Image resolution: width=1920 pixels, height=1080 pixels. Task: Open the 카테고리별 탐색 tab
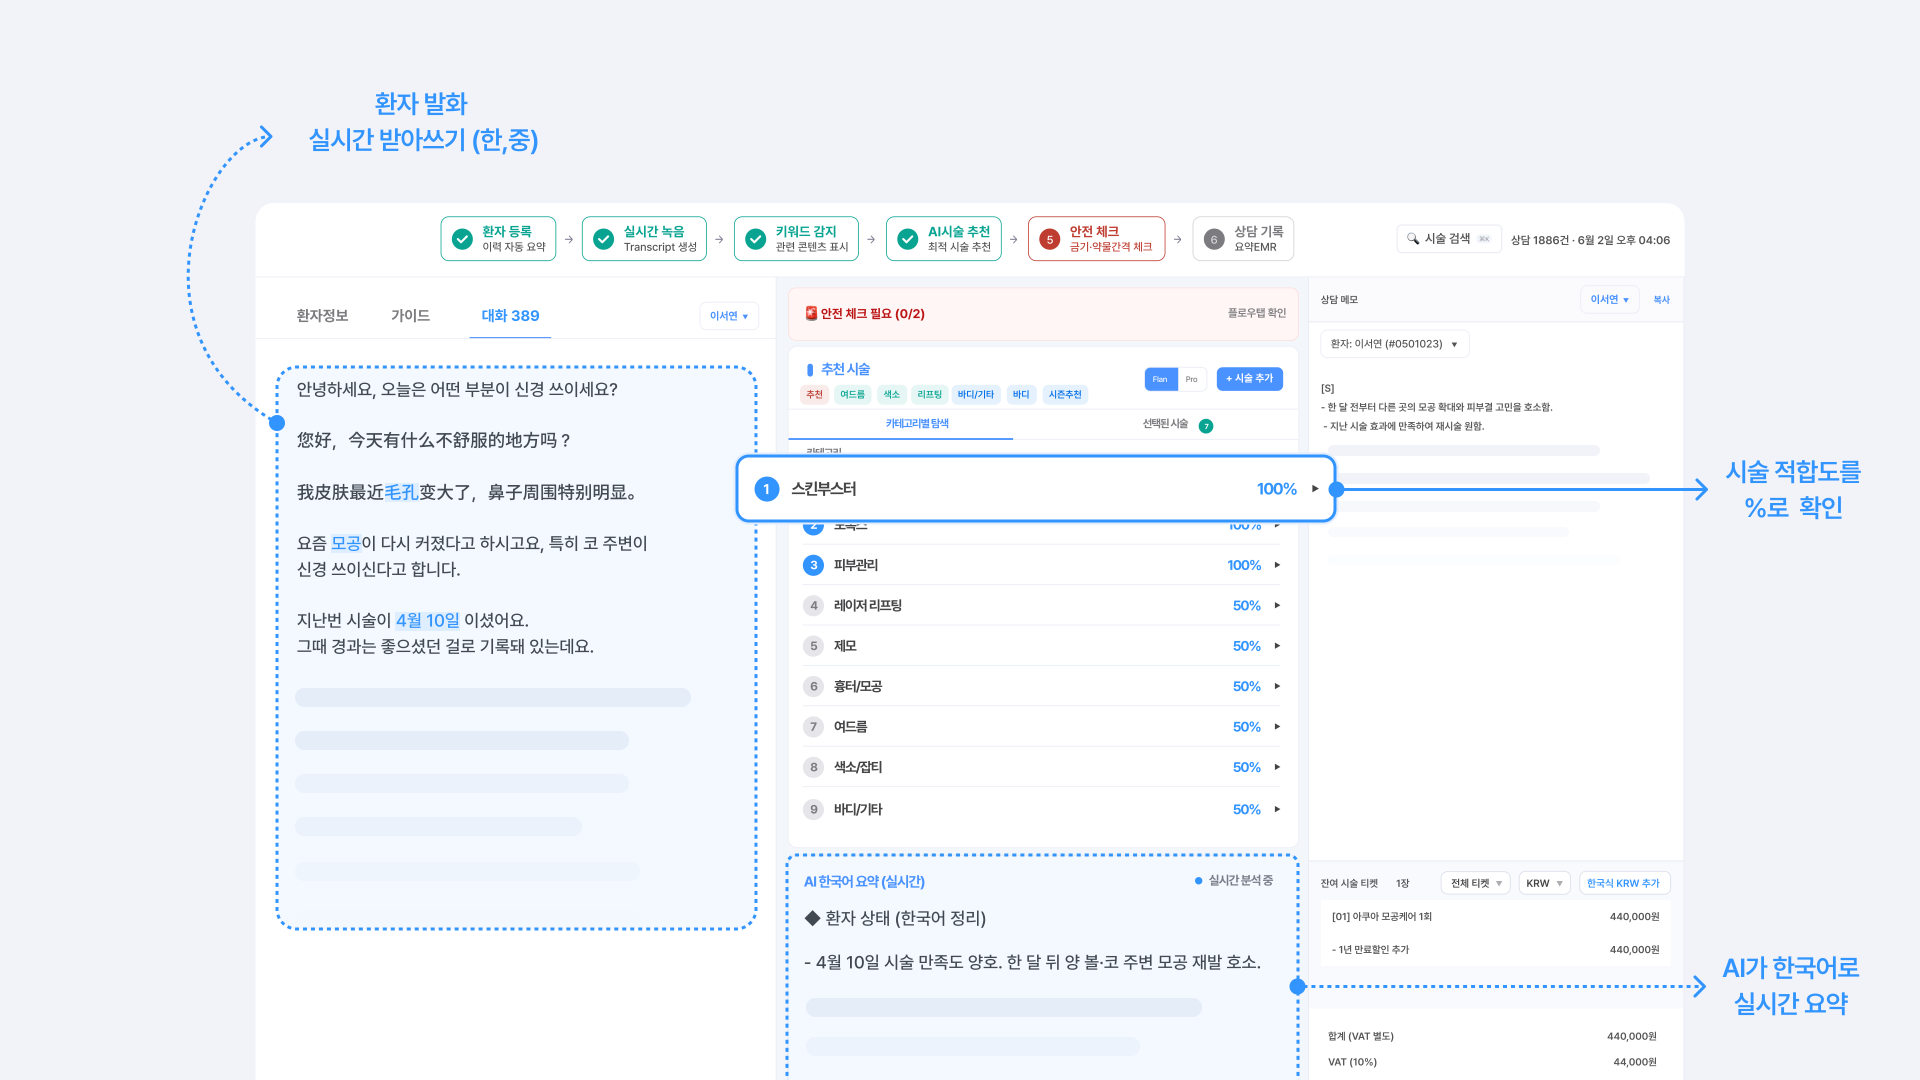[x=917, y=424]
